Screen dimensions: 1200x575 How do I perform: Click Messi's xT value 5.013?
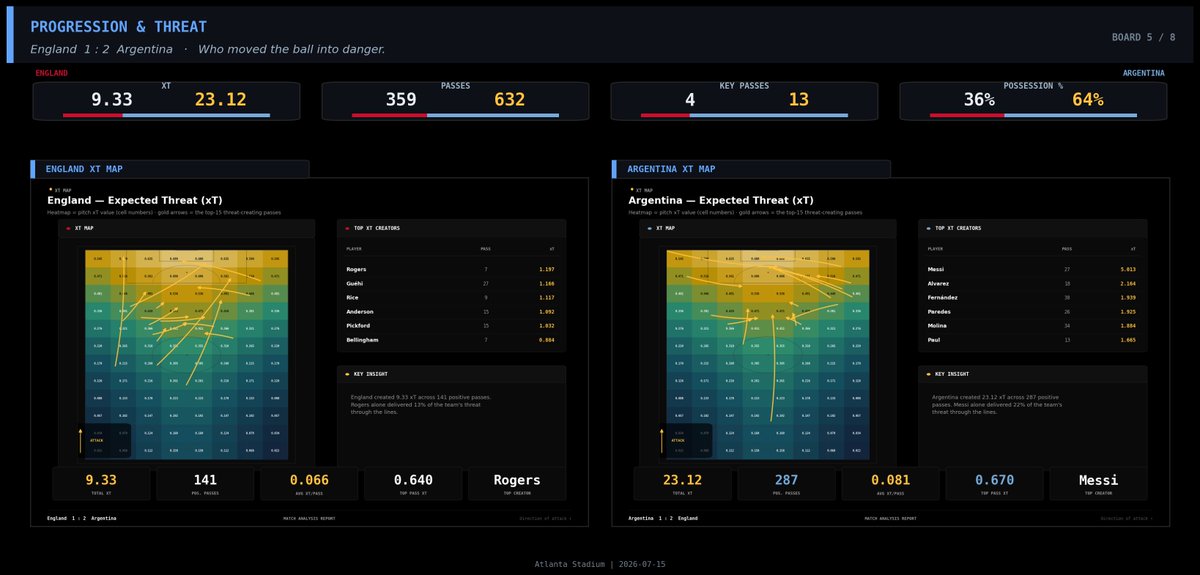tap(1126, 269)
